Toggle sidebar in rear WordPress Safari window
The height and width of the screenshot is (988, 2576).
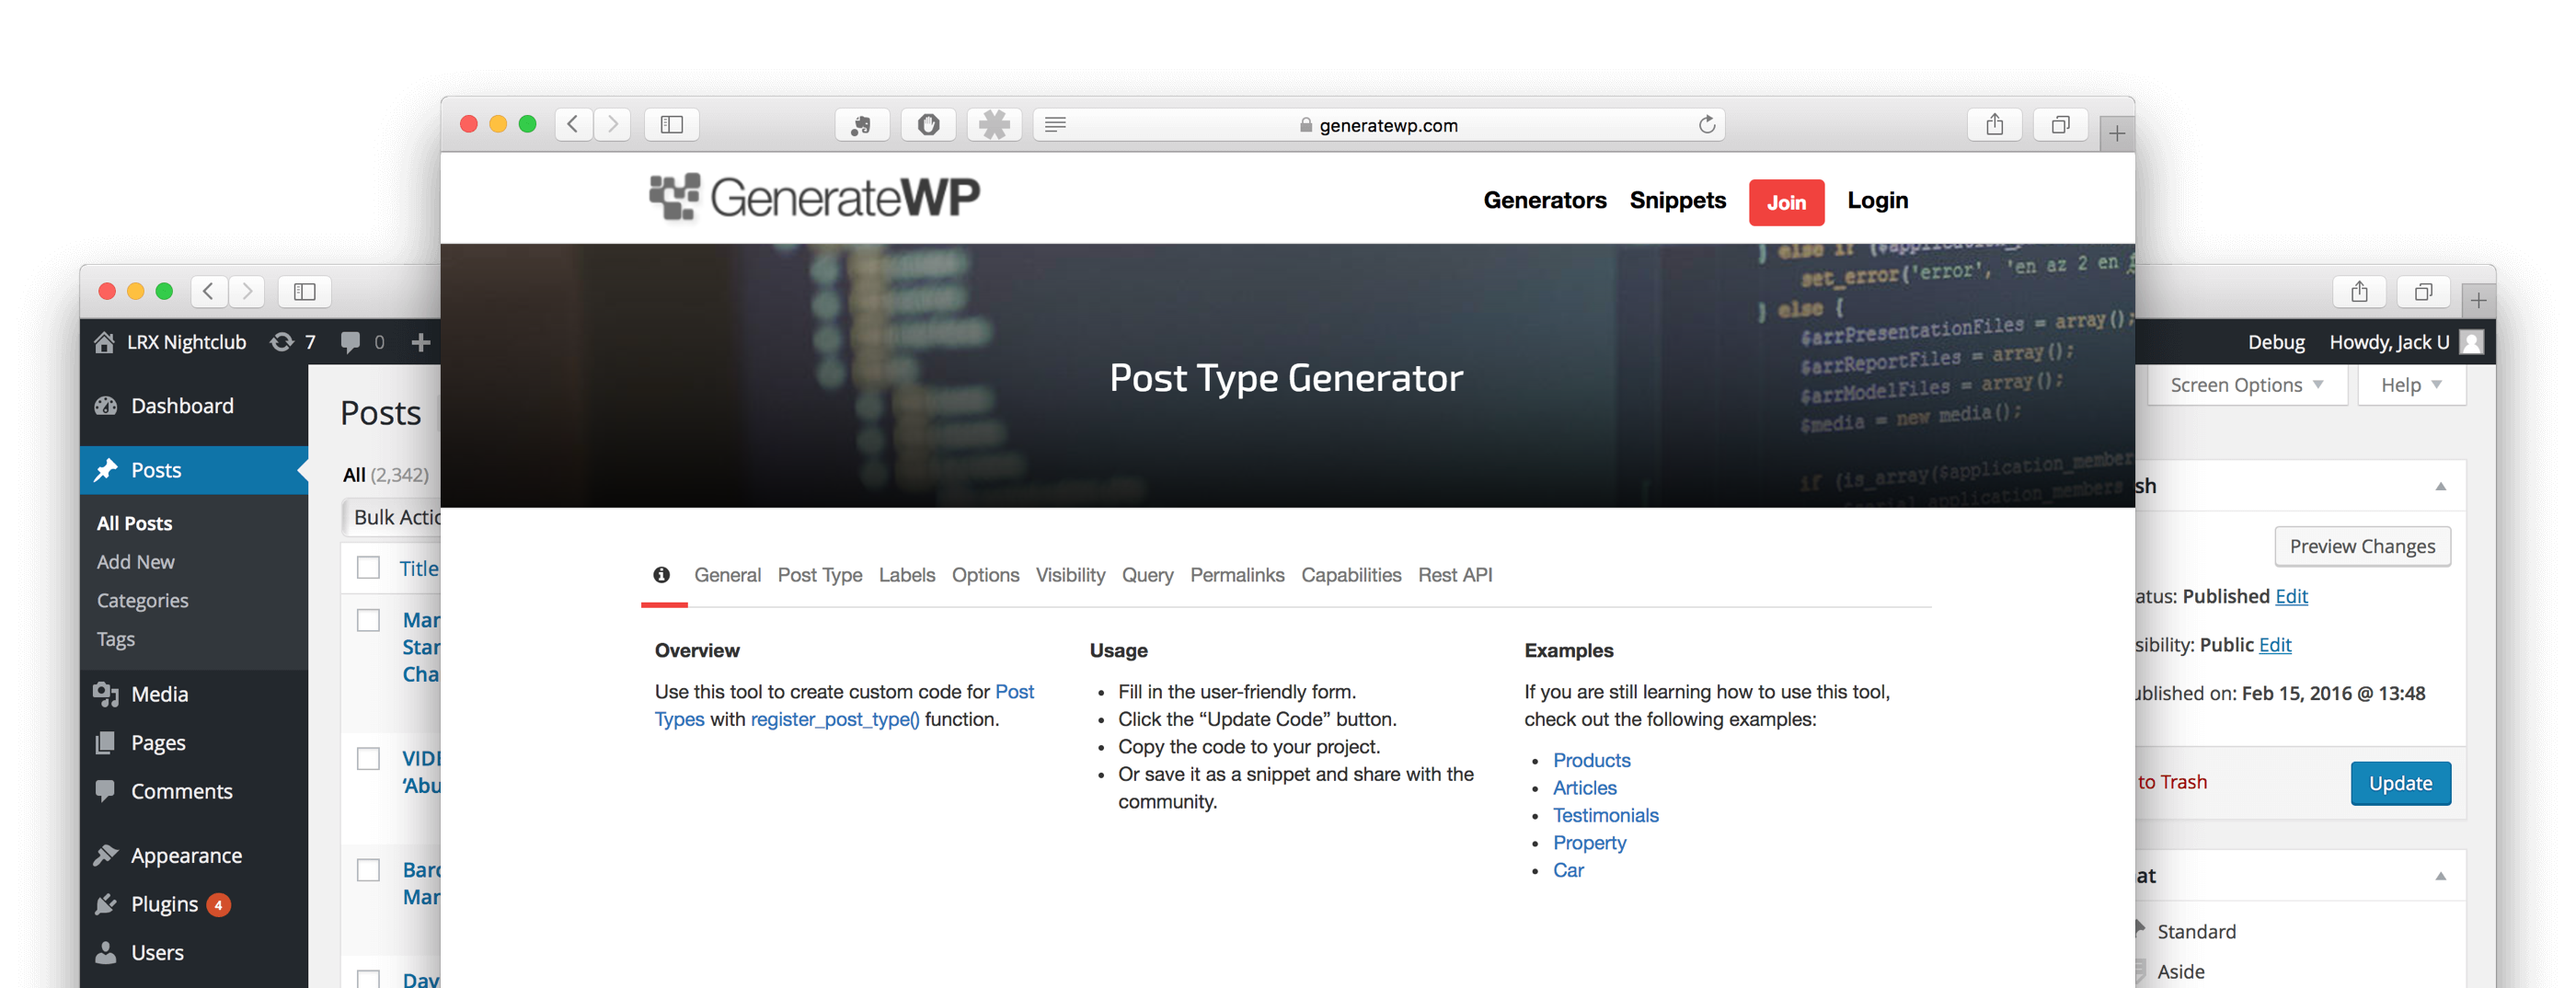click(305, 292)
